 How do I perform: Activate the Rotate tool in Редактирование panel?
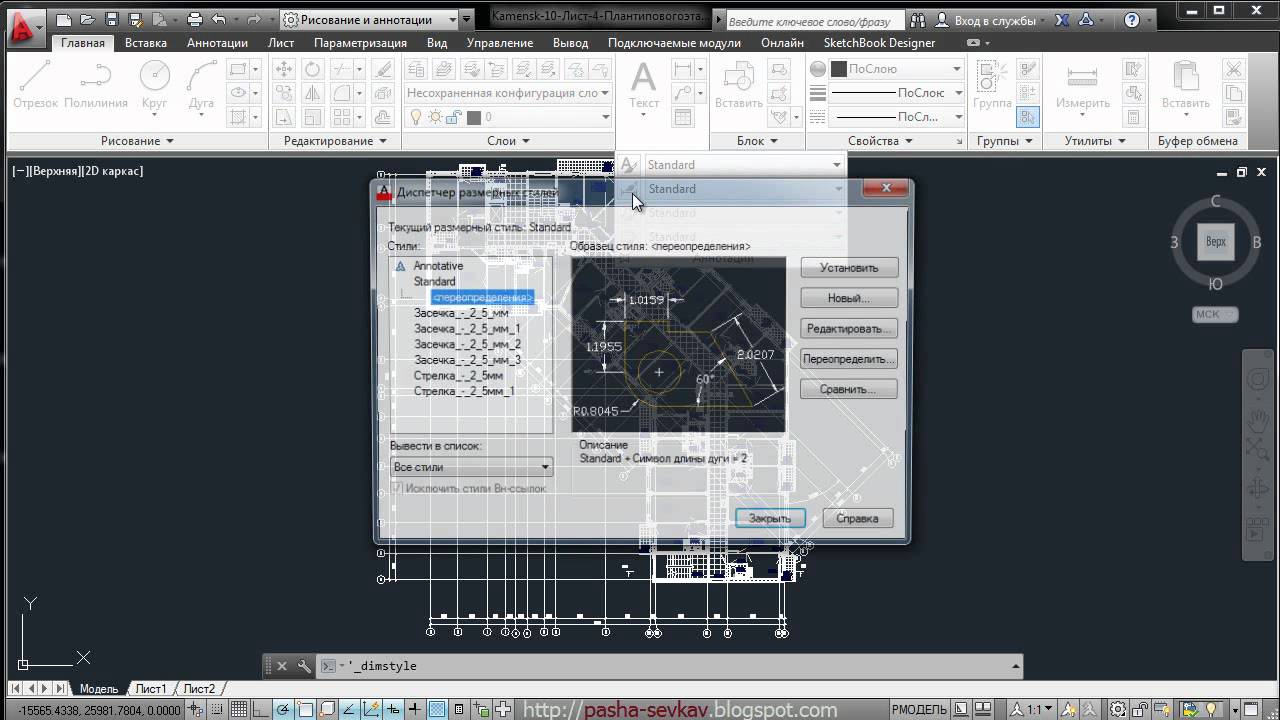[313, 69]
